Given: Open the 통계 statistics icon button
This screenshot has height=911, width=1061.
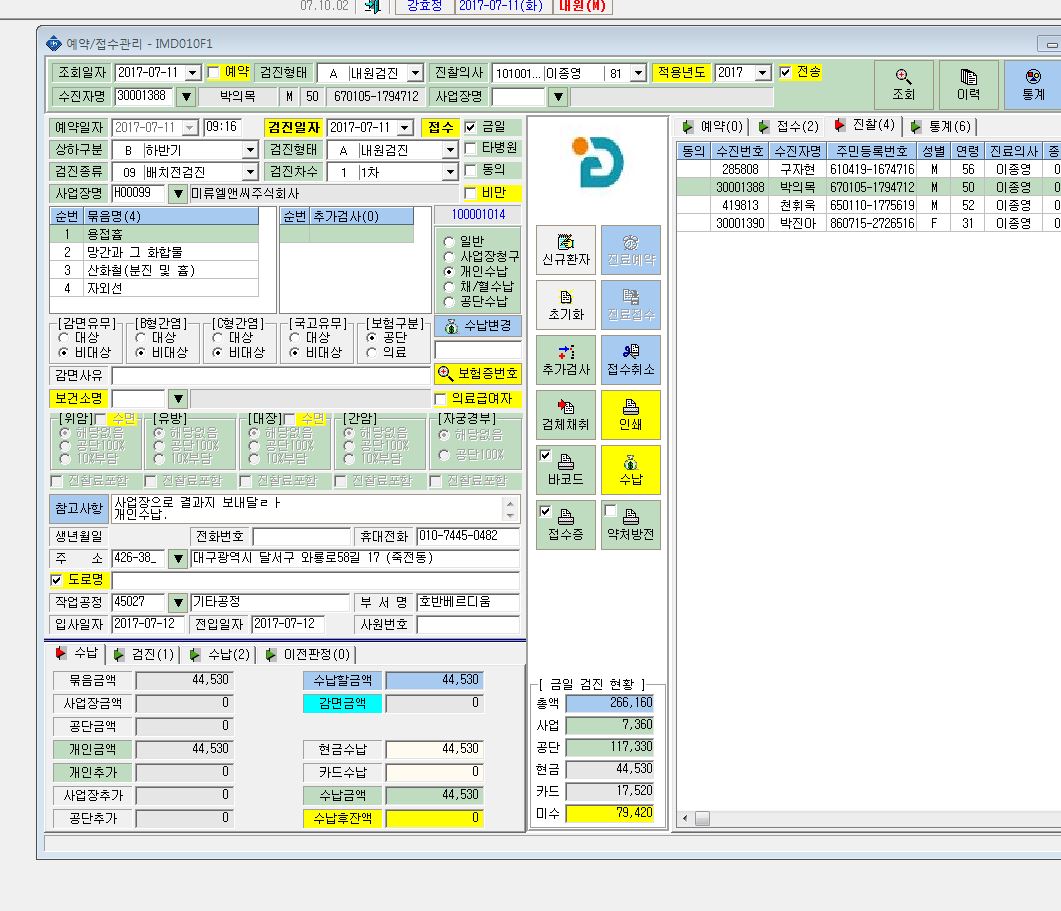Looking at the screenshot, I should (x=1033, y=85).
